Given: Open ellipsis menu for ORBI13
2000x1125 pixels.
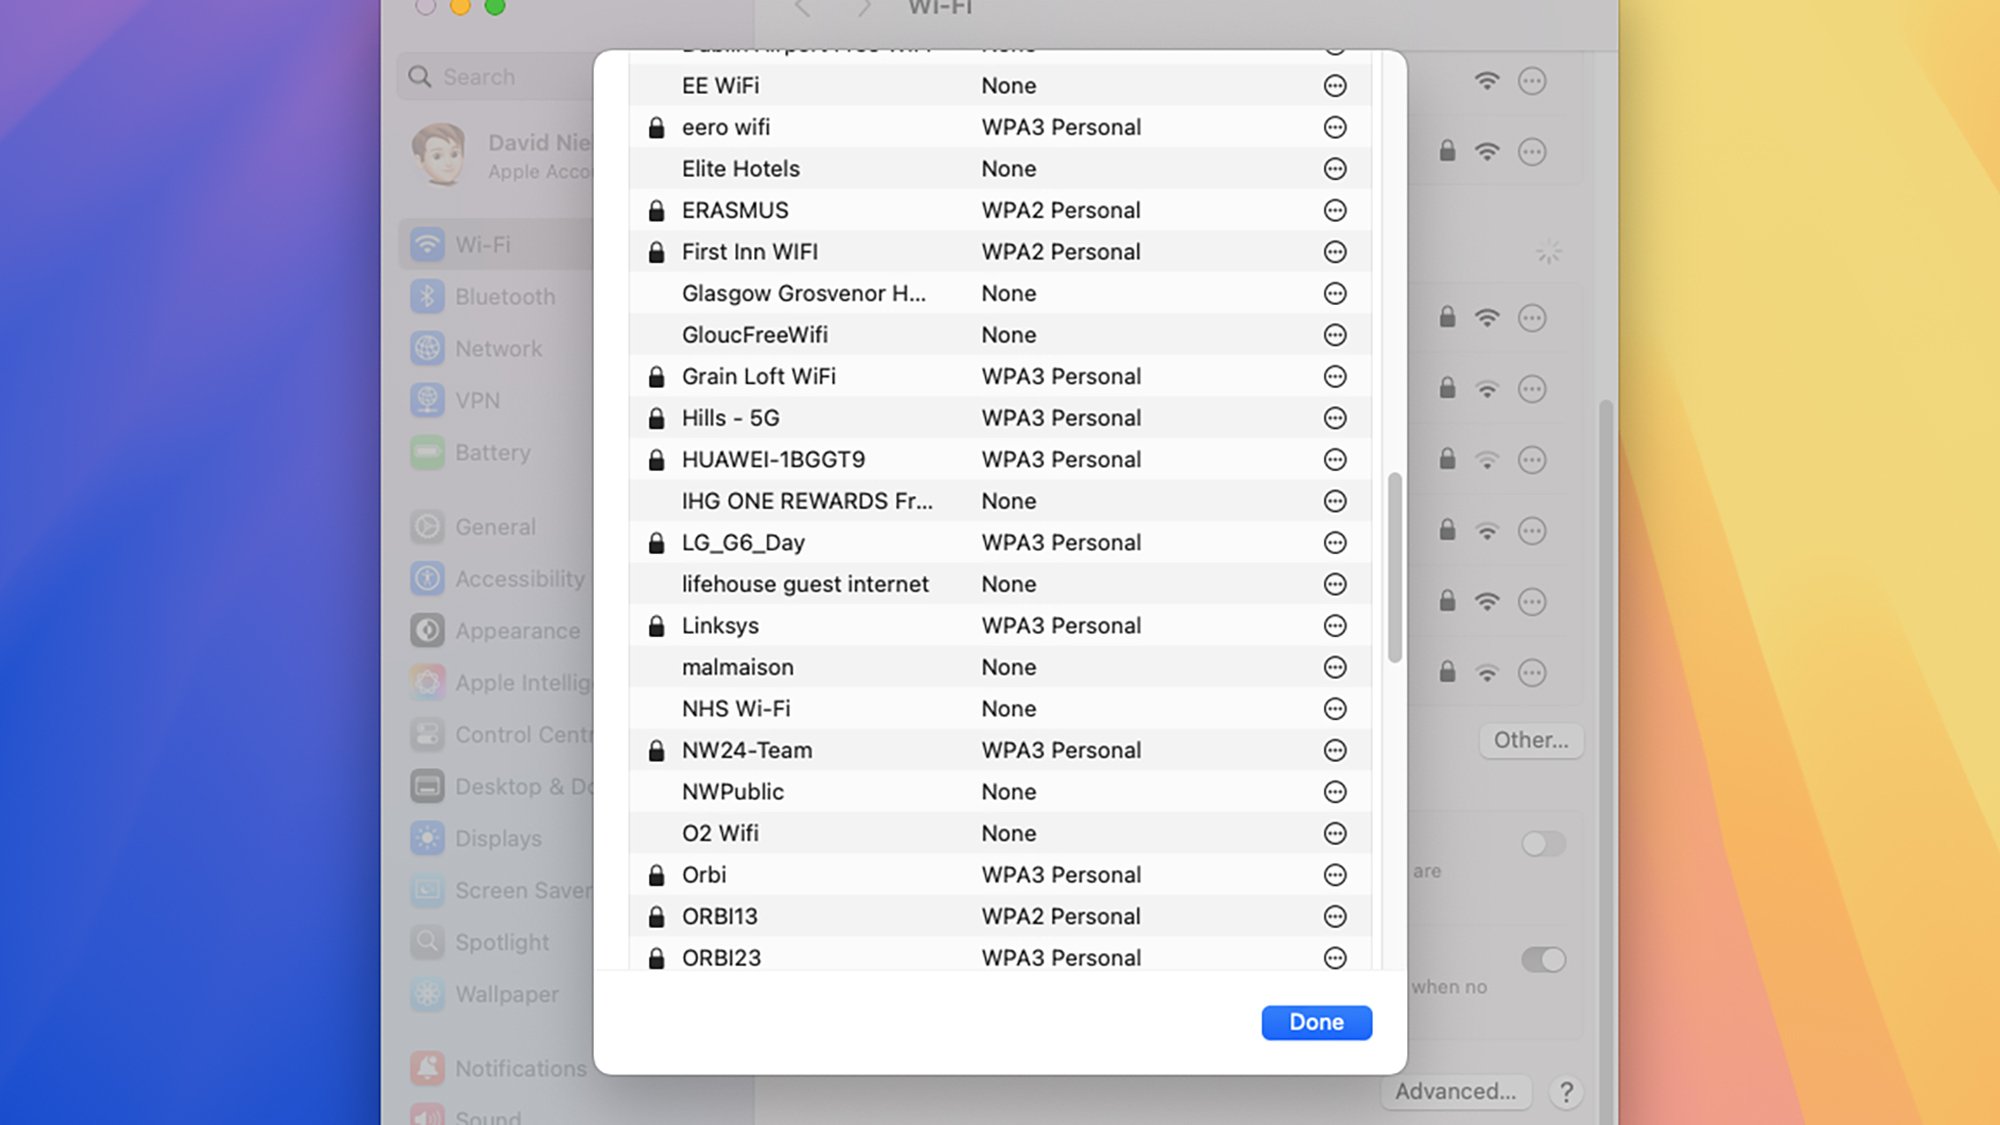Looking at the screenshot, I should [1334, 916].
